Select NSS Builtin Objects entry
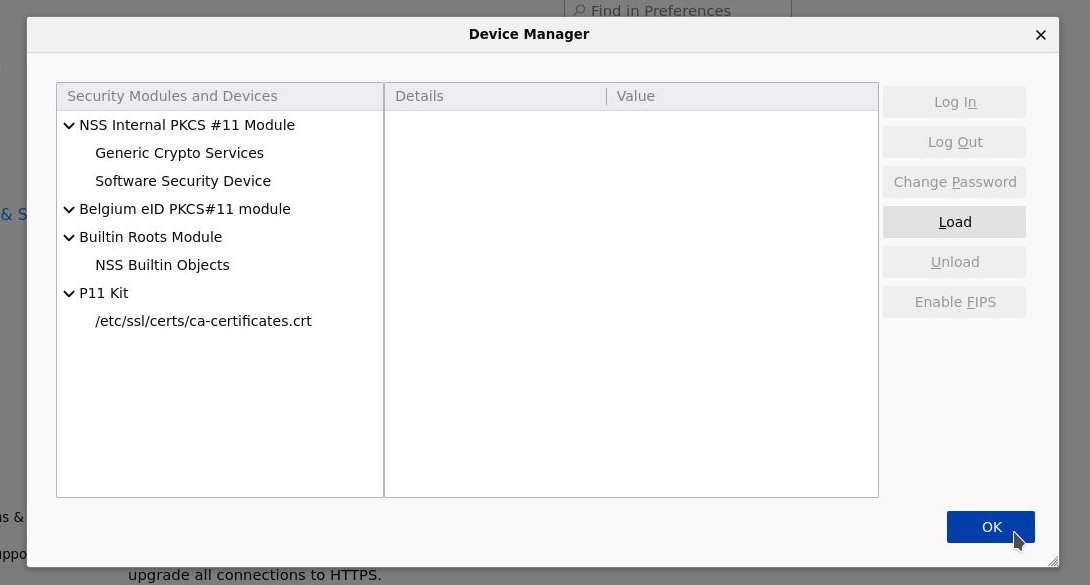Image resolution: width=1090 pixels, height=585 pixels. pyautogui.click(x=220, y=265)
